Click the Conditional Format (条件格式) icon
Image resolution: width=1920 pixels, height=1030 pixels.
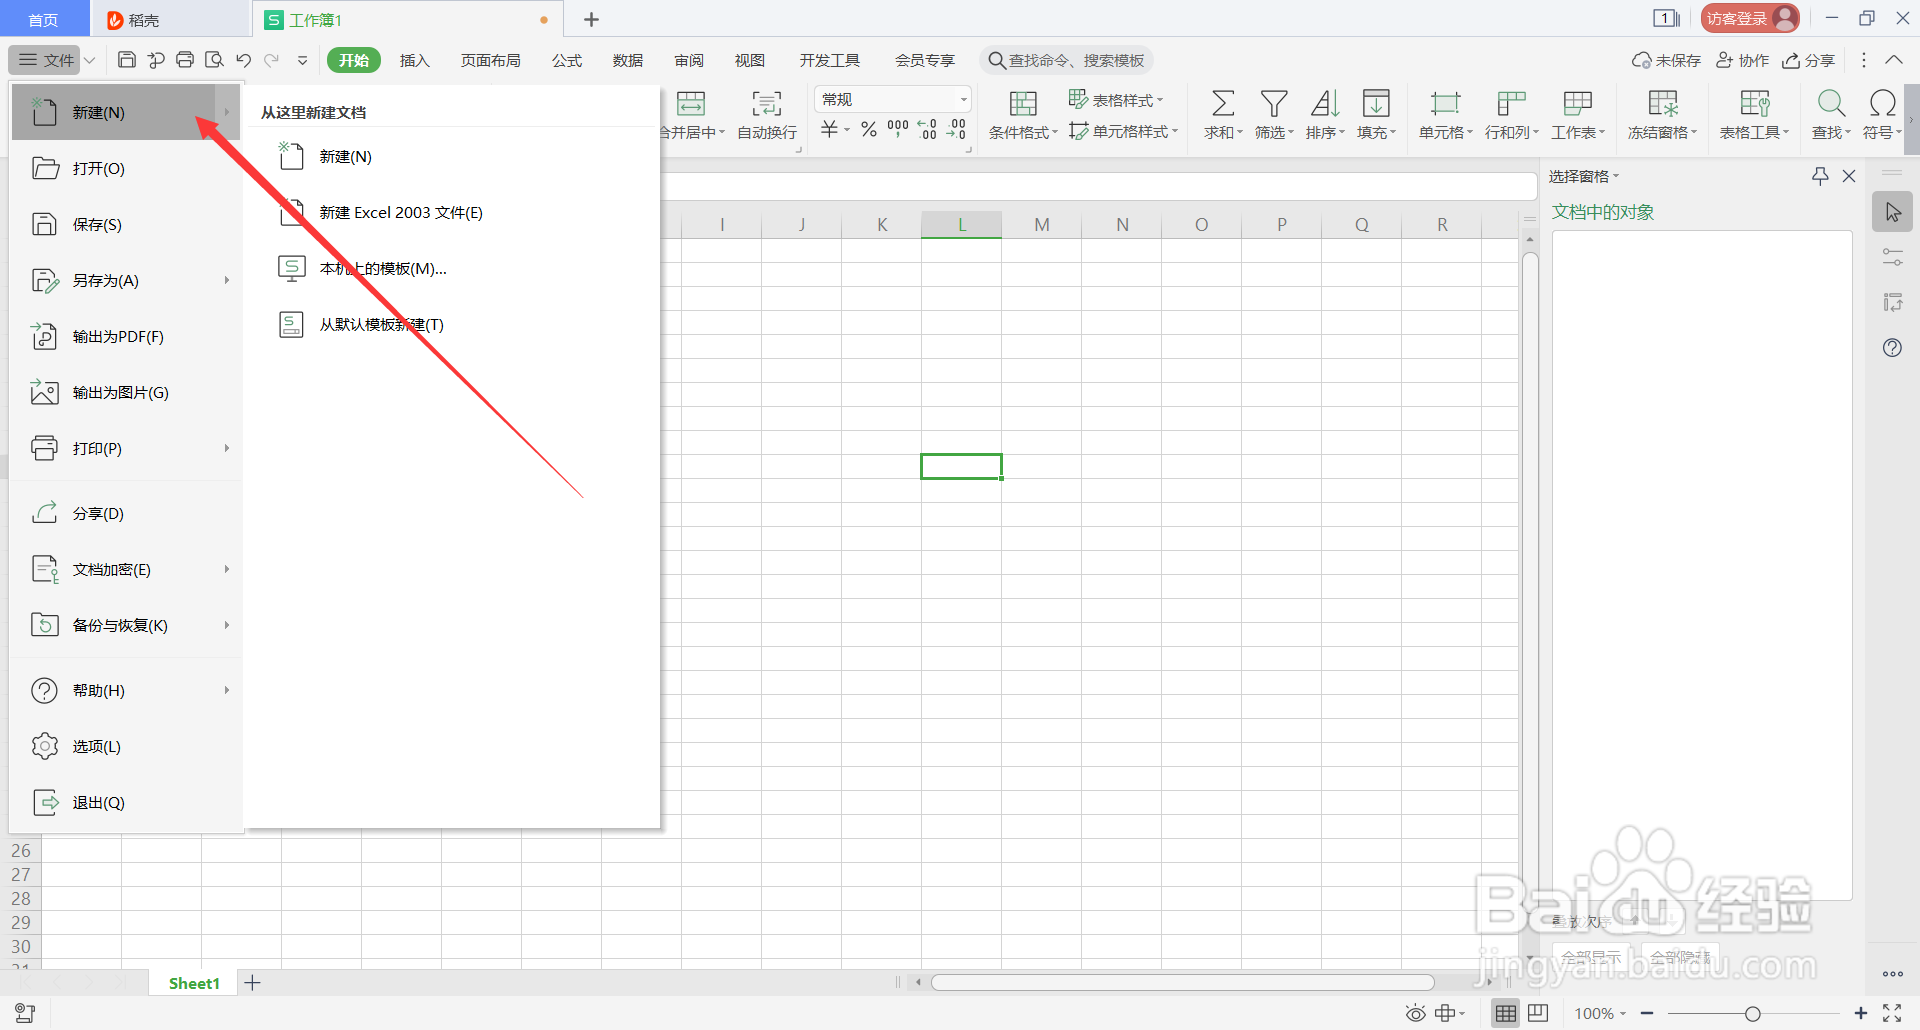click(1023, 103)
